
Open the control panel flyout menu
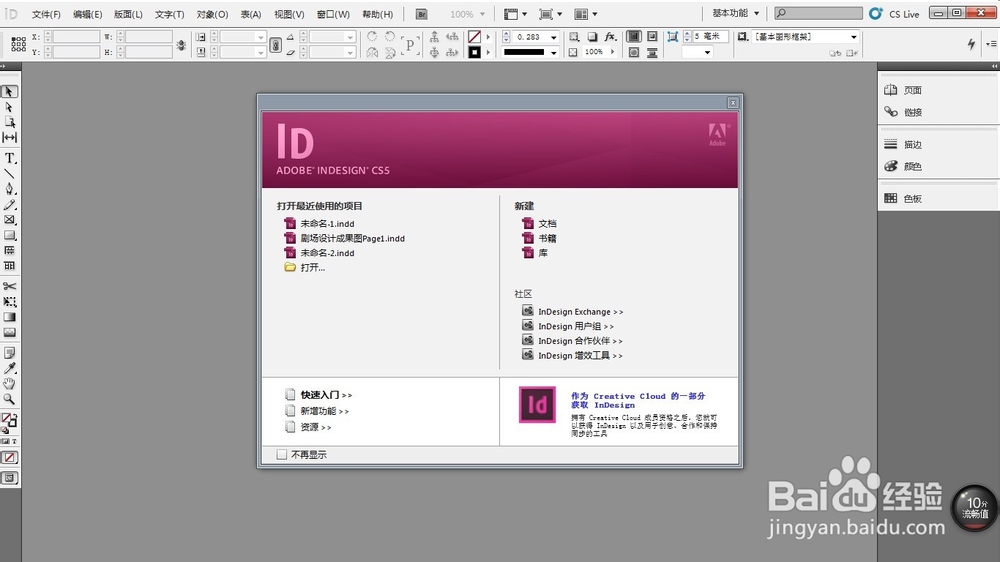tap(990, 43)
